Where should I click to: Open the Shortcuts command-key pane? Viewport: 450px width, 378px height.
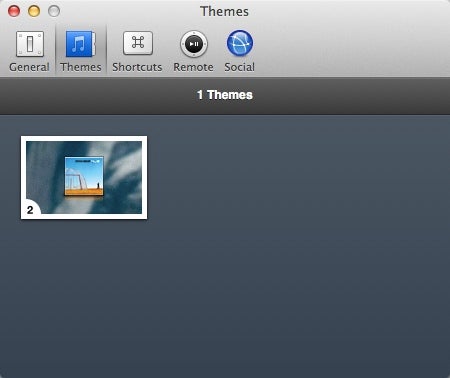tap(137, 51)
